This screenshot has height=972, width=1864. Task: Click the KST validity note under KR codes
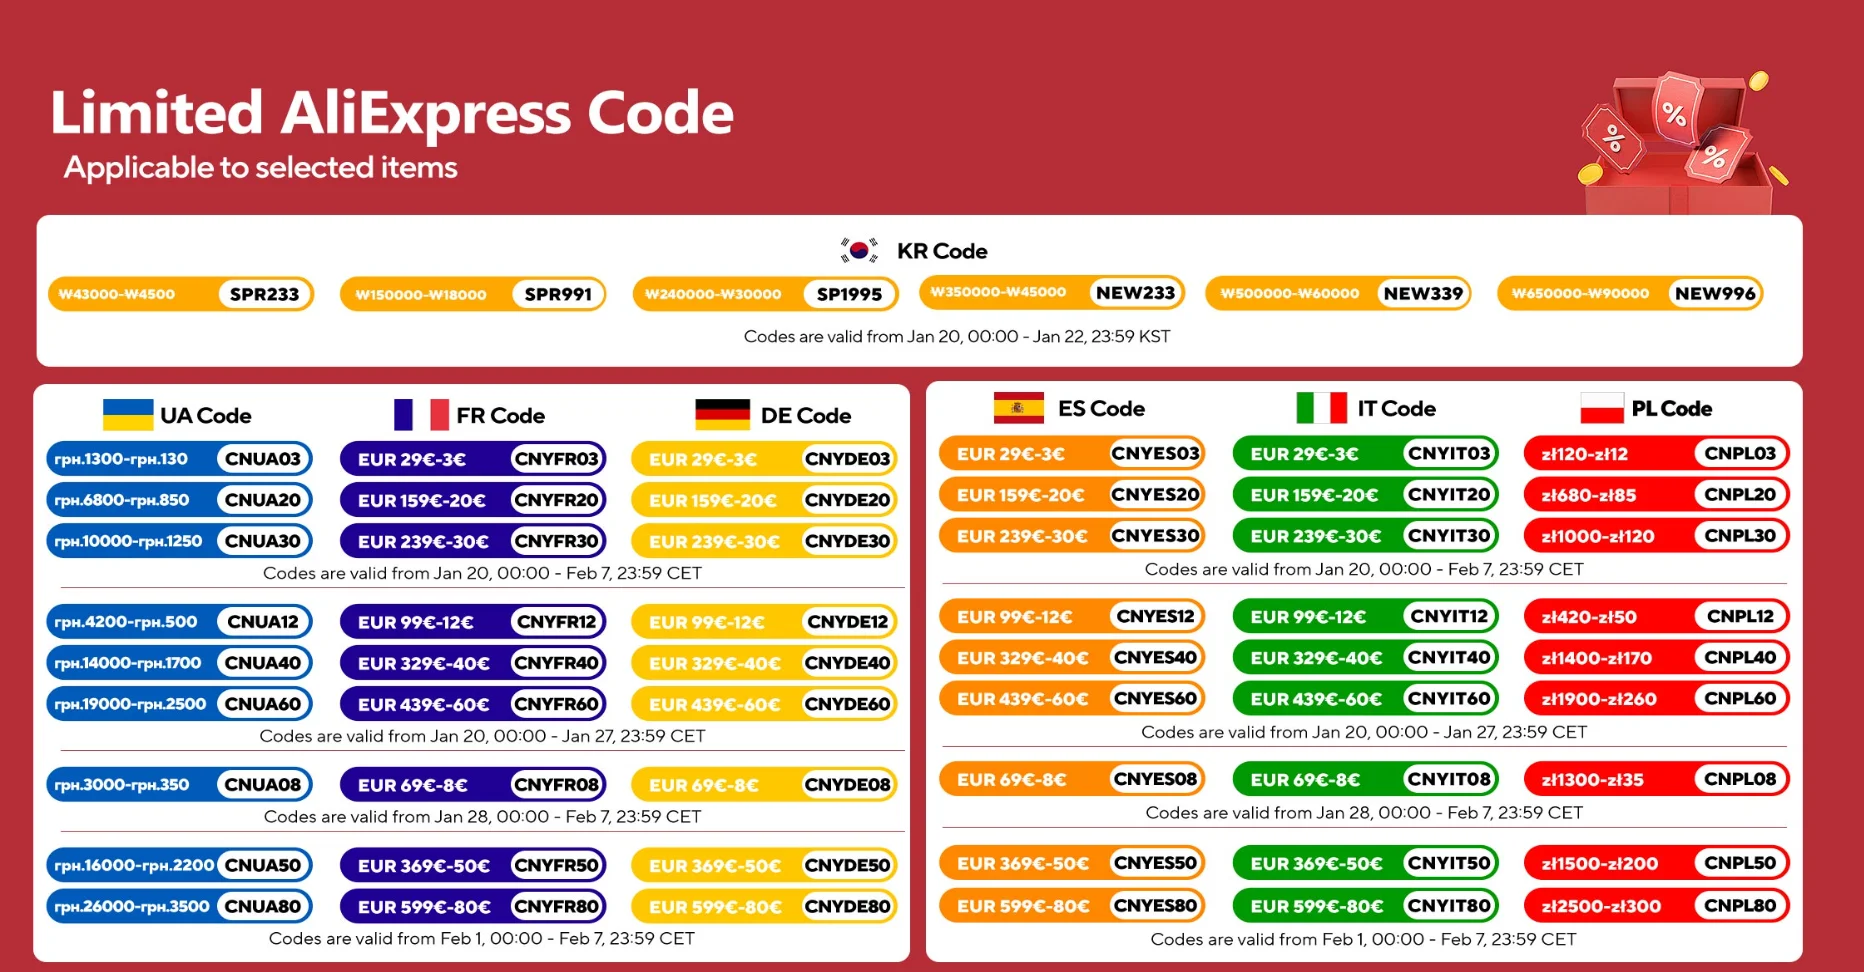point(957,336)
